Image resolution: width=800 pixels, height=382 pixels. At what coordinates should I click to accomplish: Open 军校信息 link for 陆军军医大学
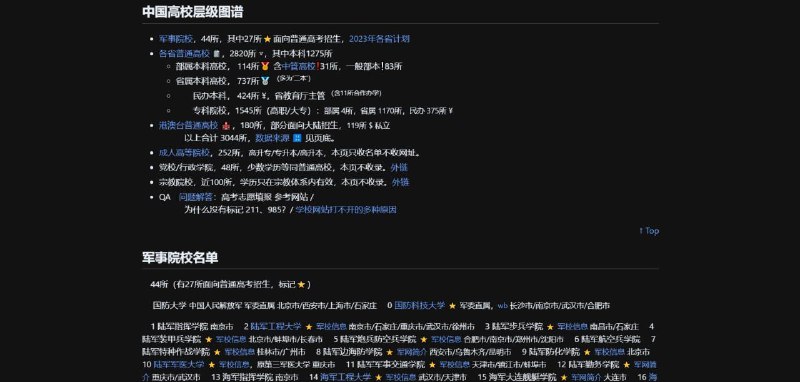pos(234,364)
